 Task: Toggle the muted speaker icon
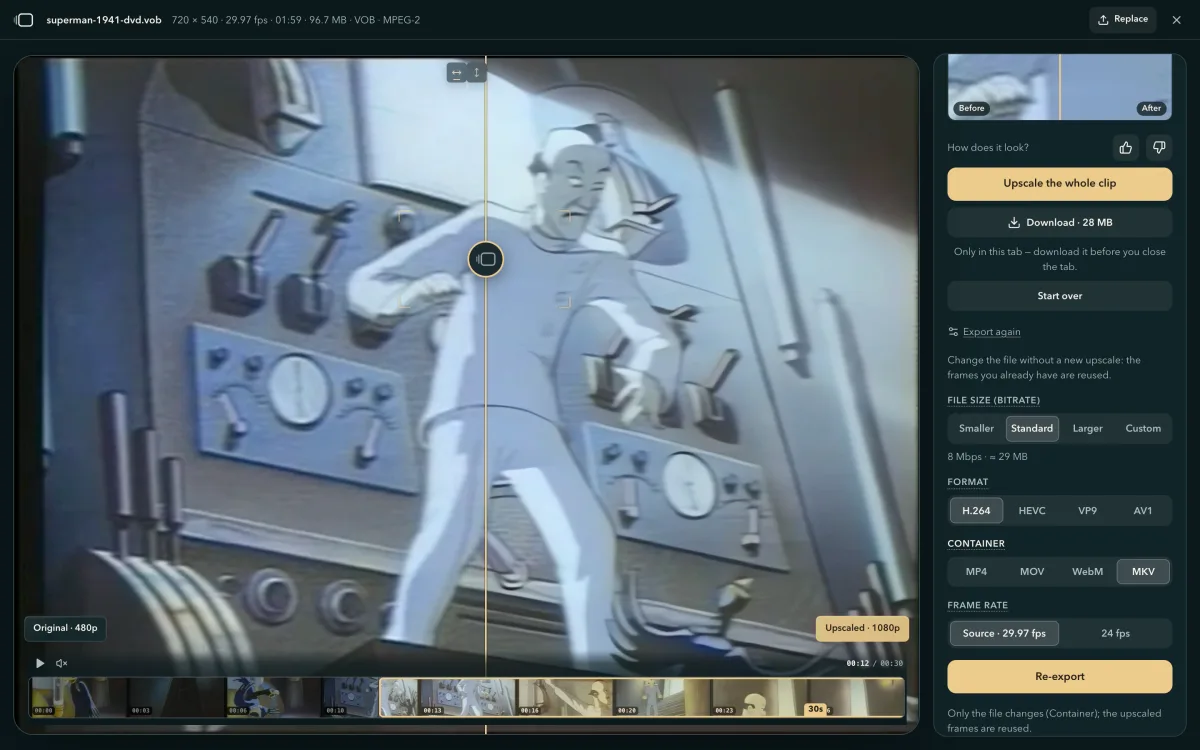[x=61, y=663]
